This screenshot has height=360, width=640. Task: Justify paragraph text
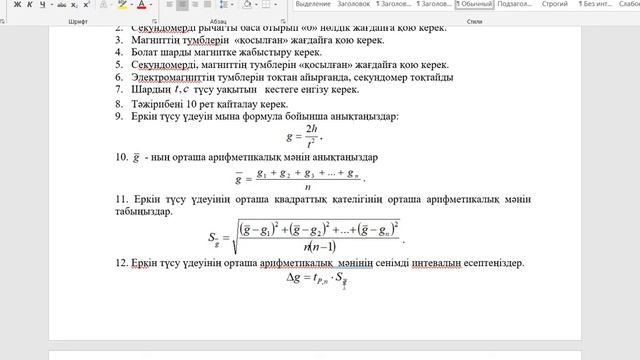point(207,5)
